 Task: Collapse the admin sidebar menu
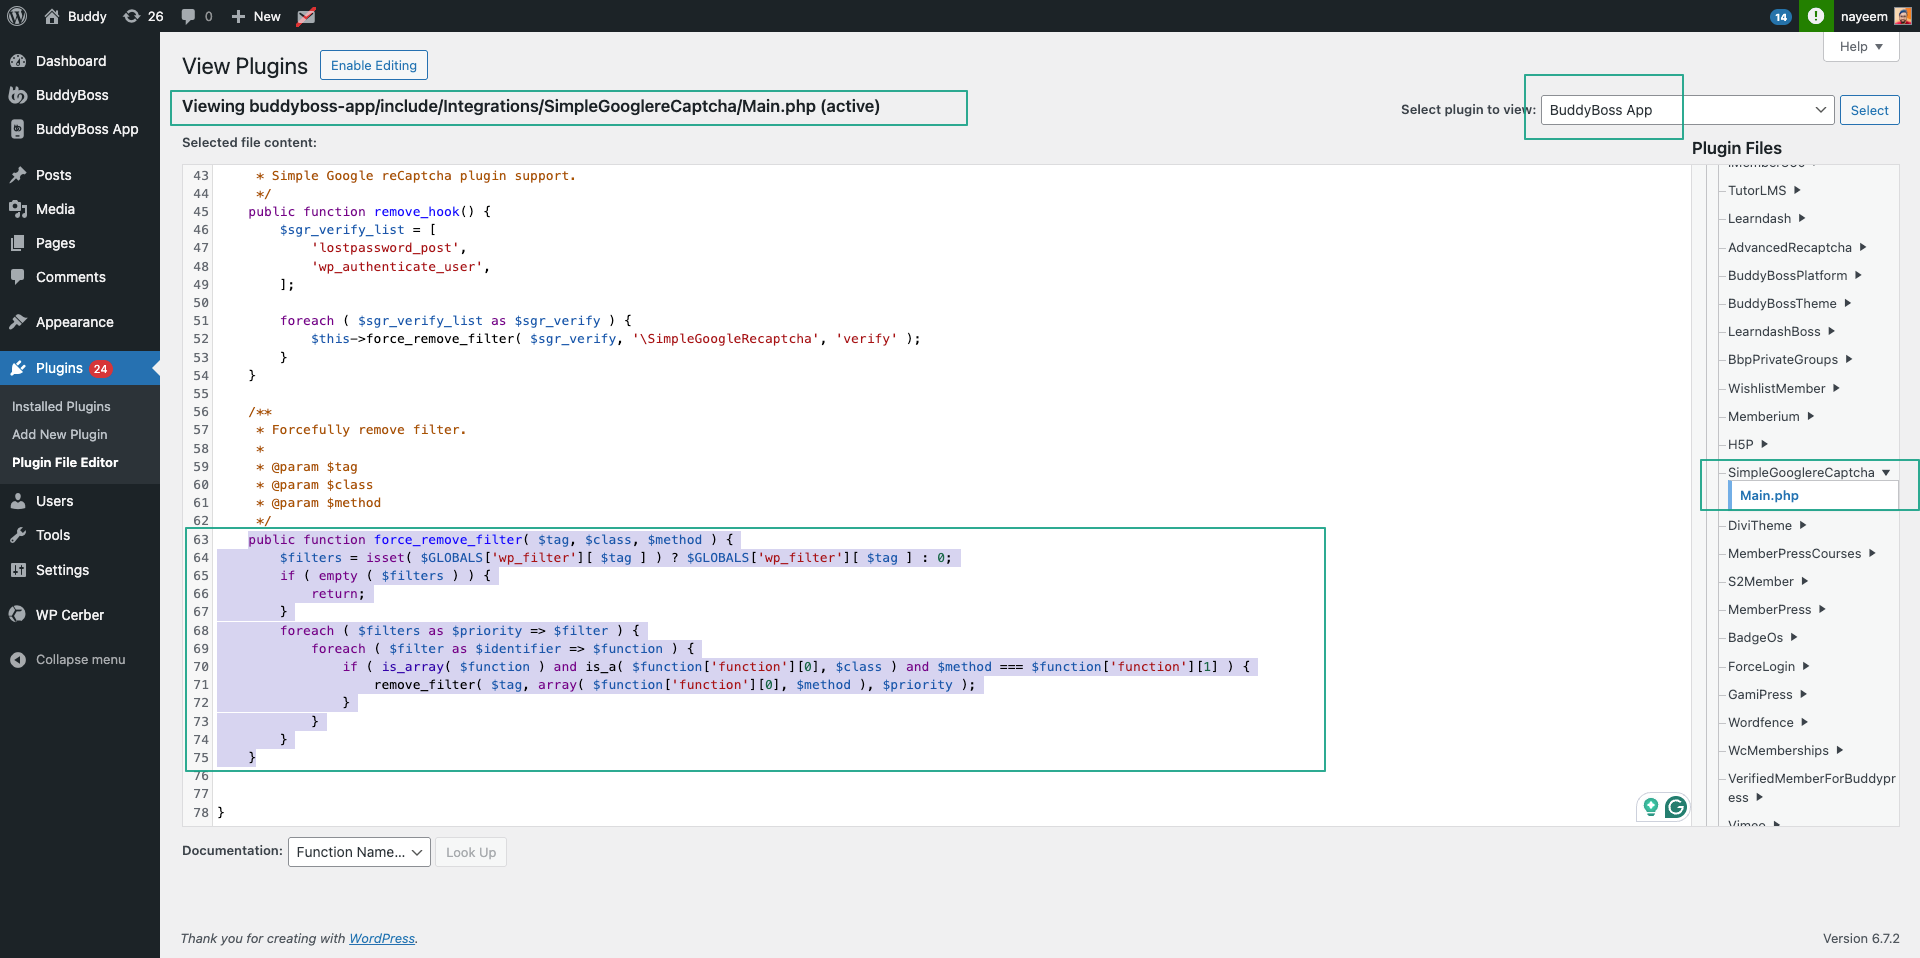point(80,660)
